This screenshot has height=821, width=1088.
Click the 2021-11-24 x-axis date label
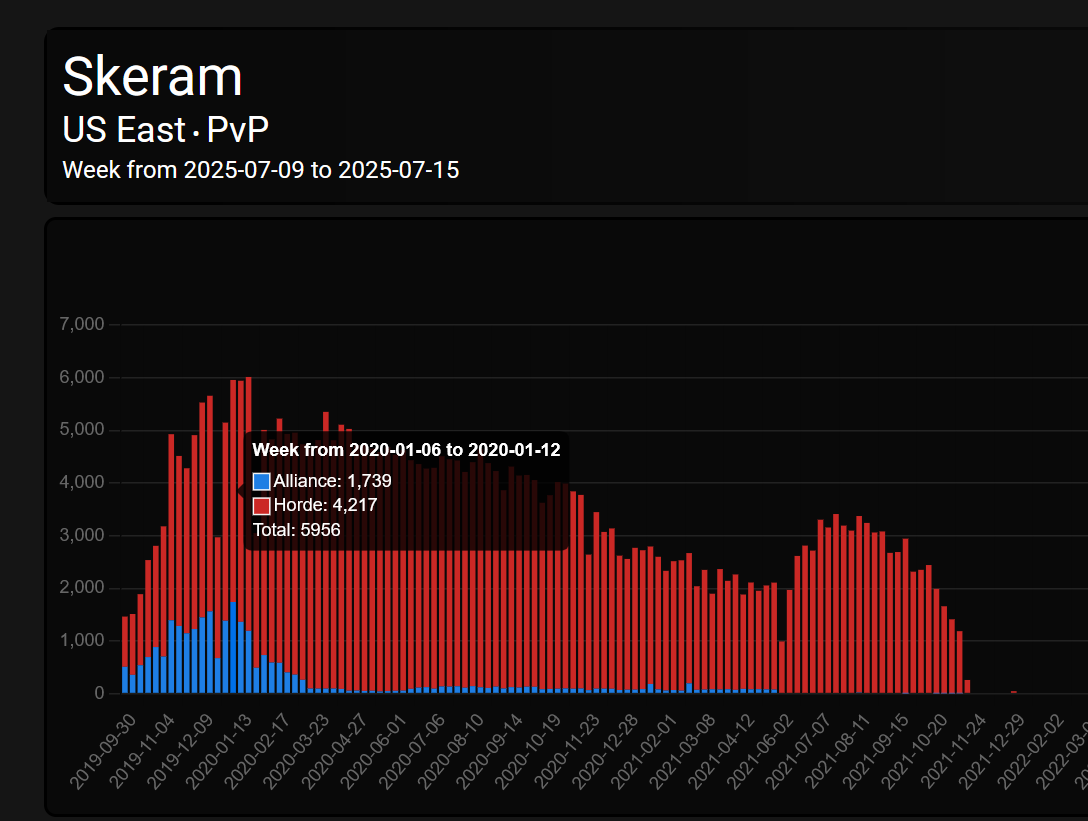click(953, 752)
